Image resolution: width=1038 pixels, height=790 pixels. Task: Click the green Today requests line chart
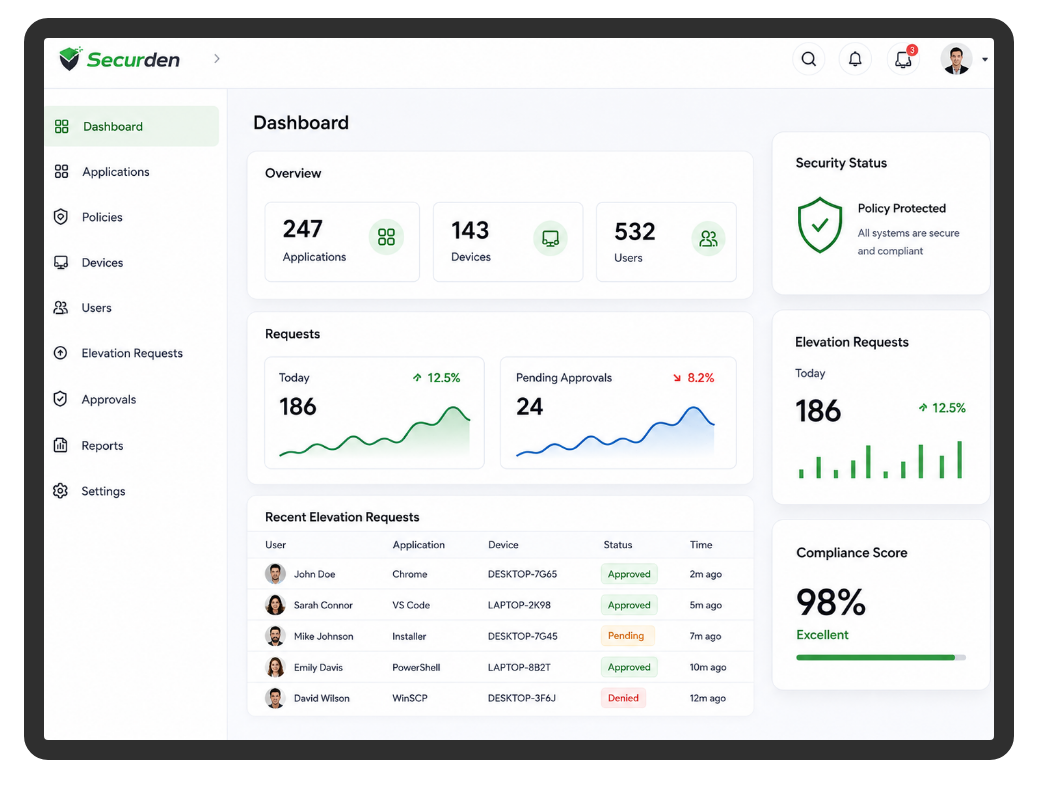[375, 432]
